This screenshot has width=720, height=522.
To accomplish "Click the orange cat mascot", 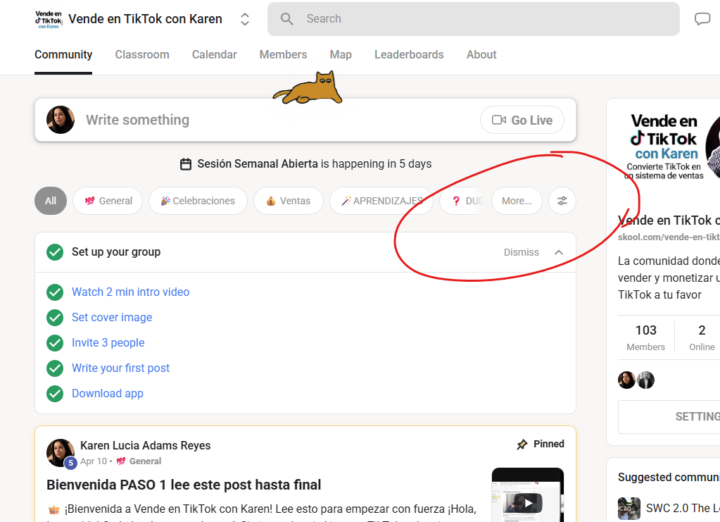I will (x=308, y=88).
